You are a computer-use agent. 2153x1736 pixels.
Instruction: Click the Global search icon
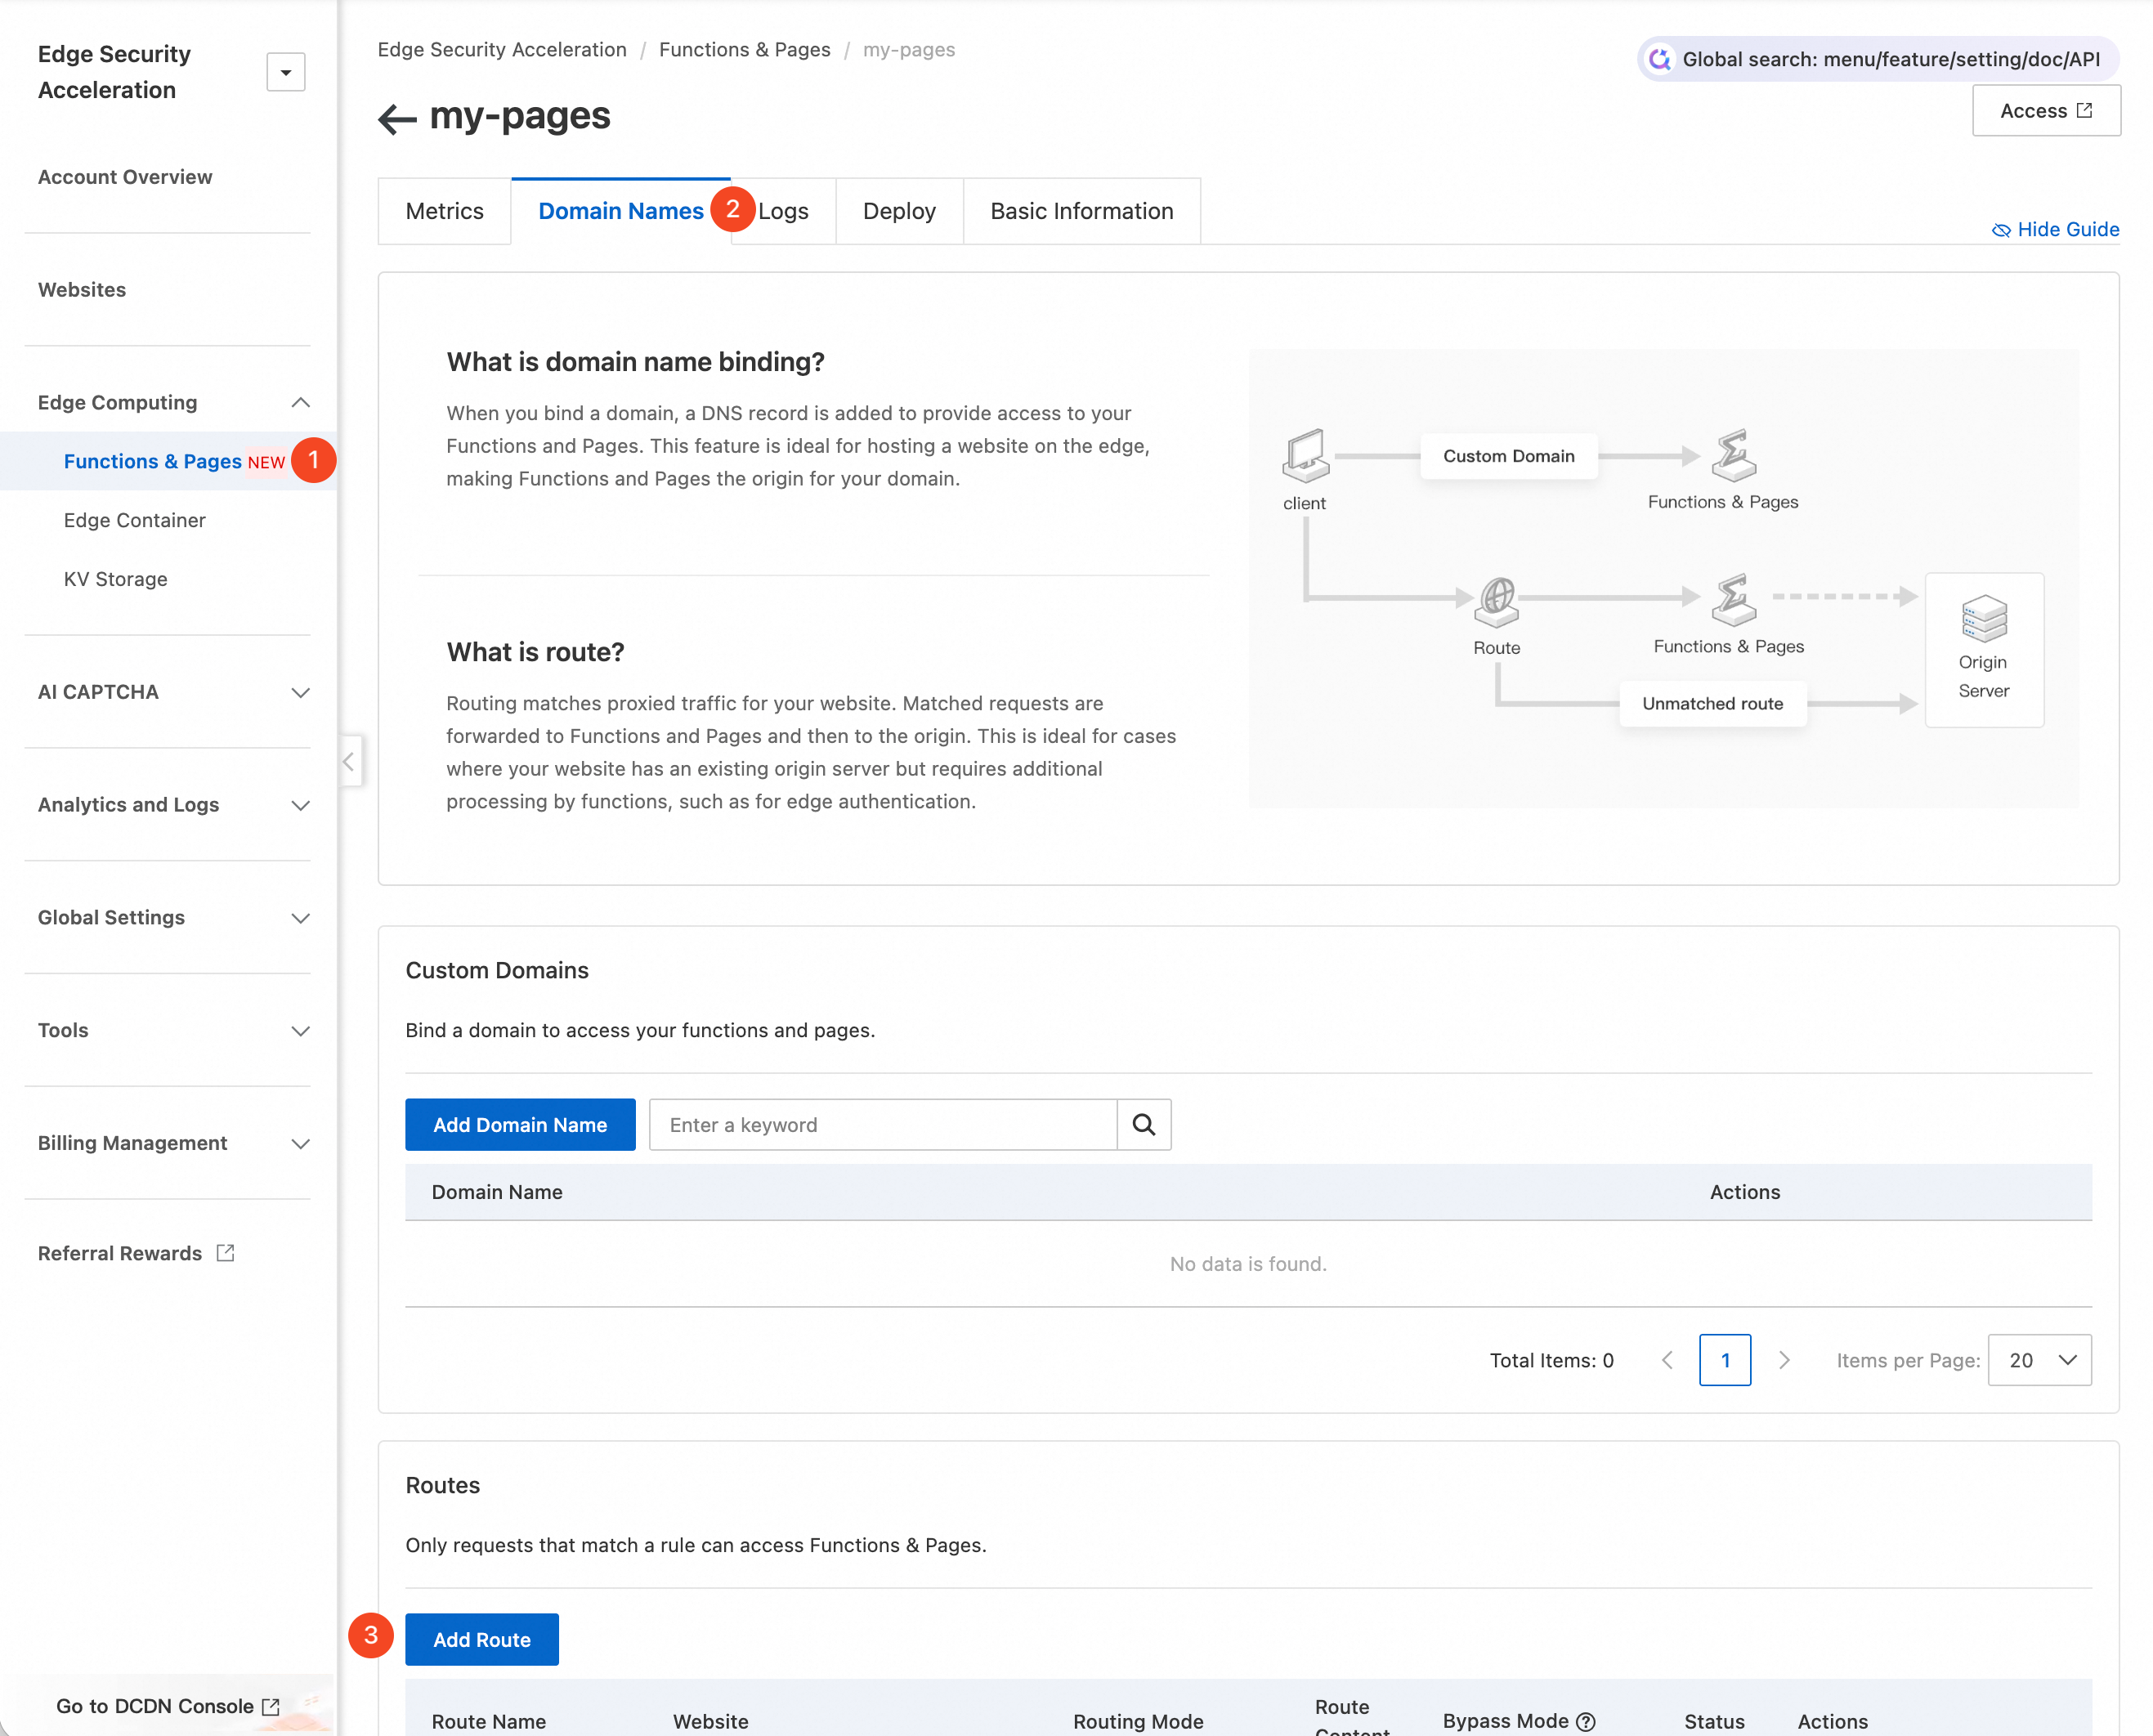(1659, 59)
